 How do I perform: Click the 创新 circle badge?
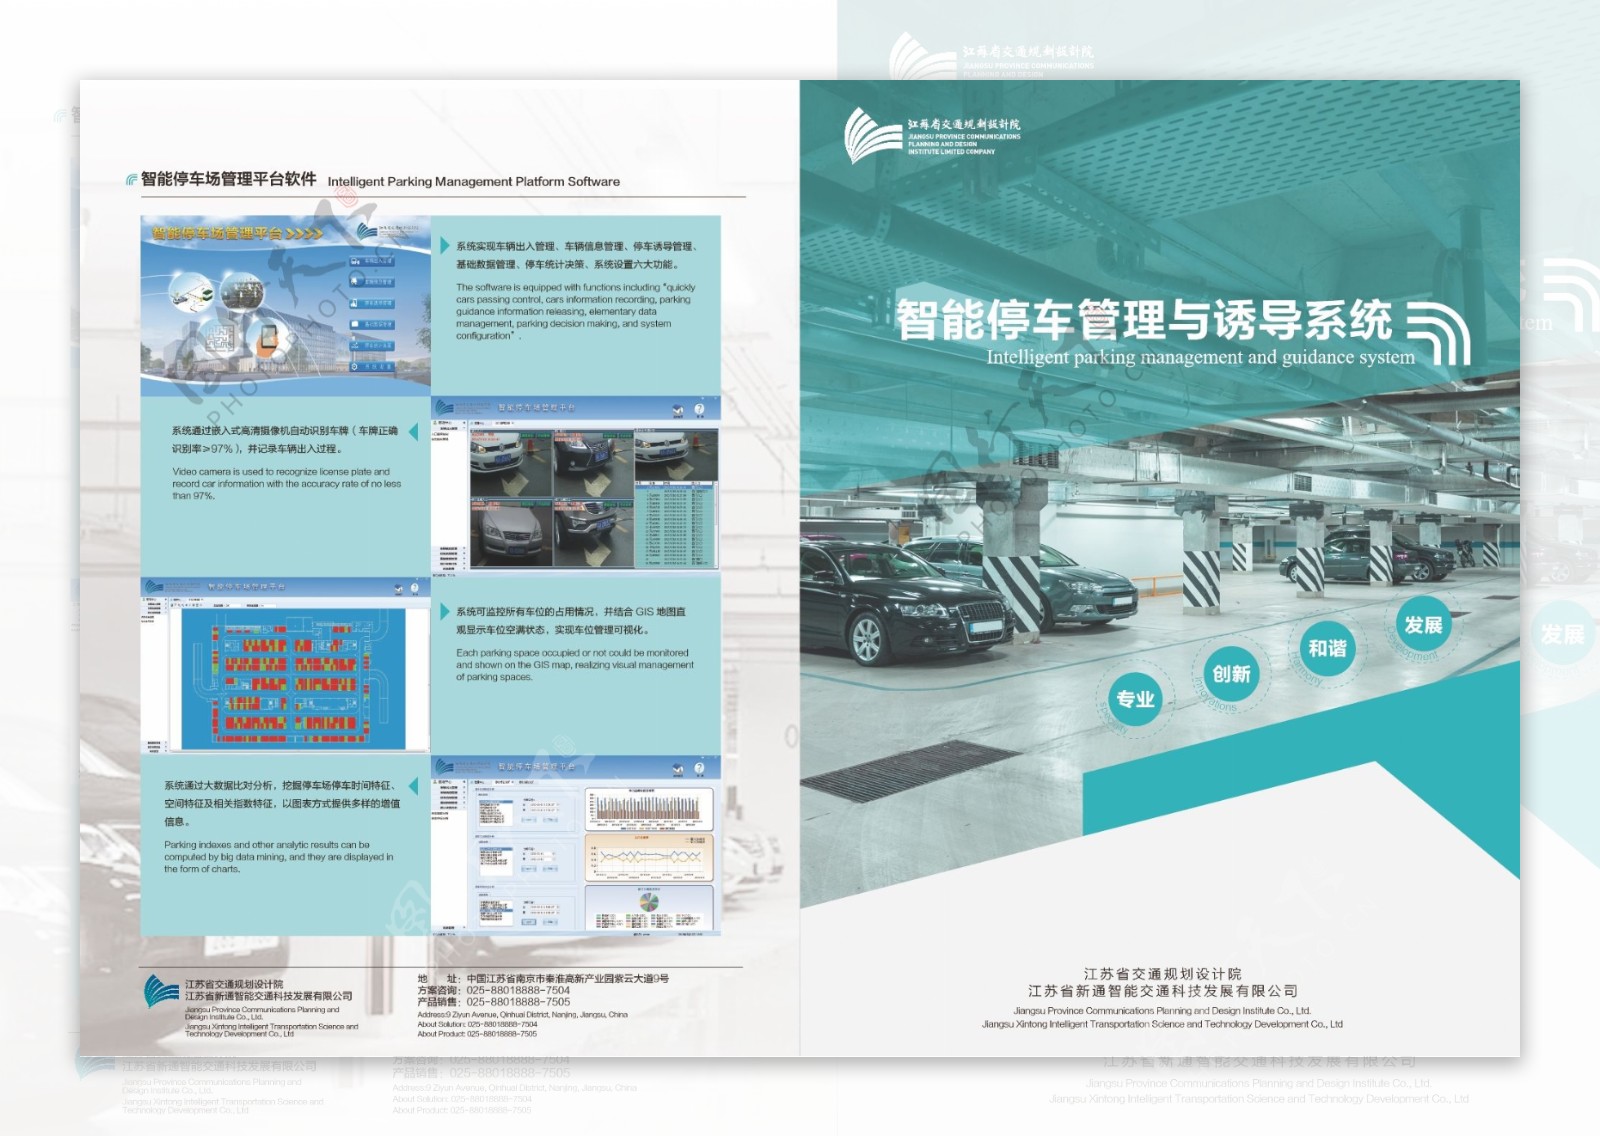coord(1231,674)
